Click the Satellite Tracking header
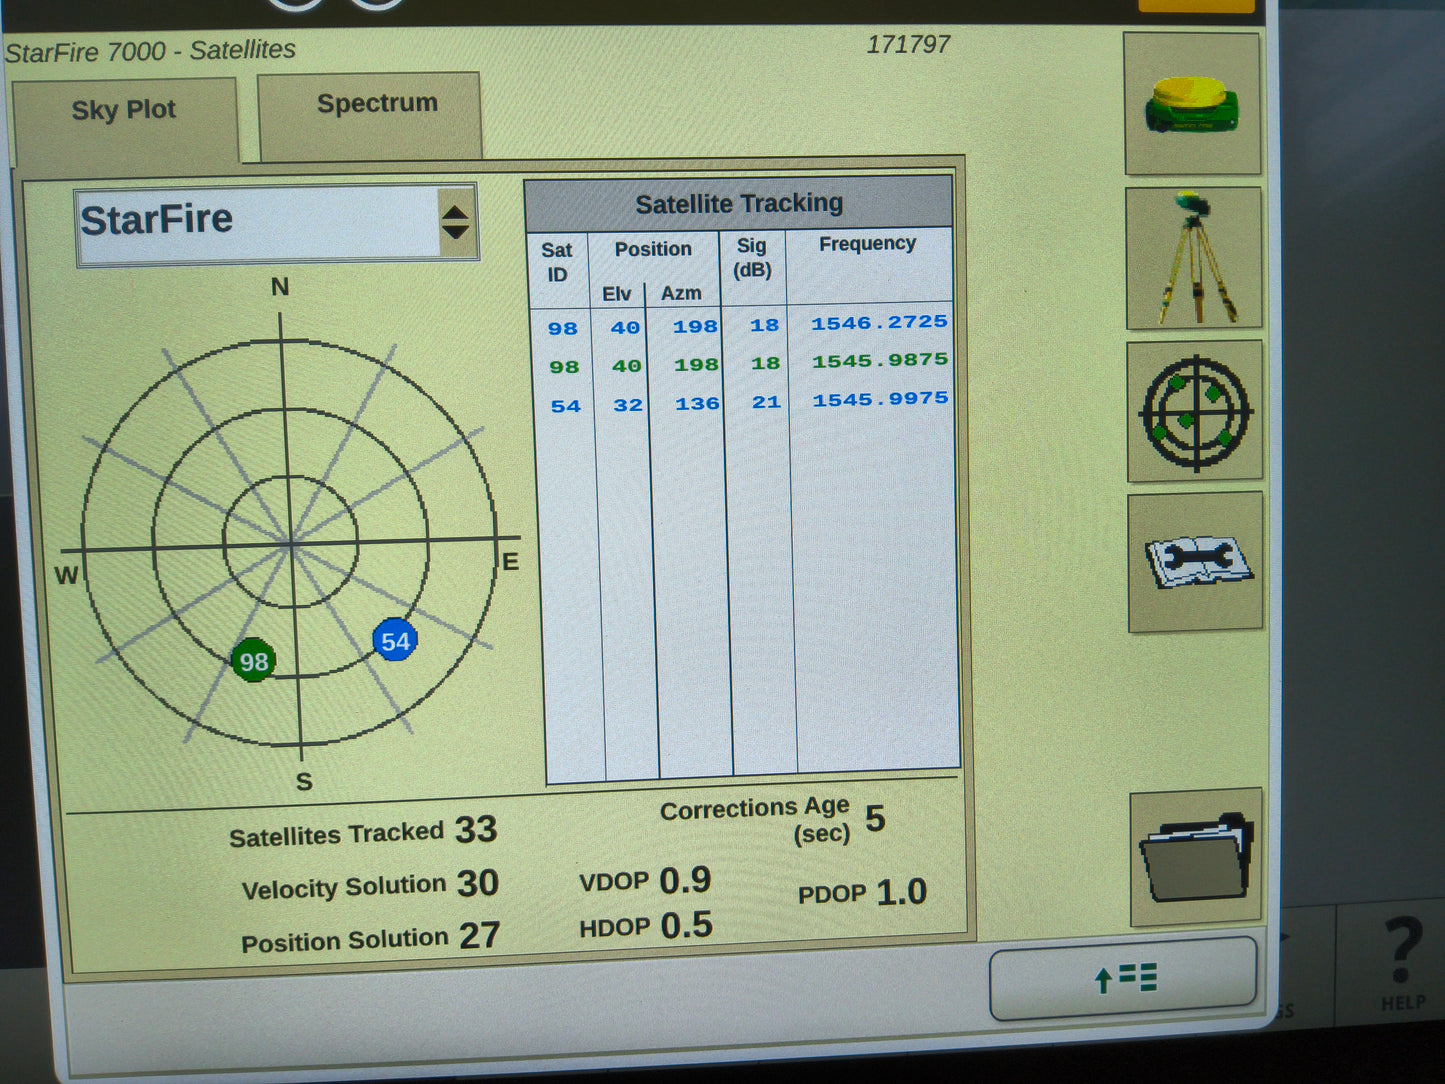Screen dimensions: 1445x1084 click(740, 202)
